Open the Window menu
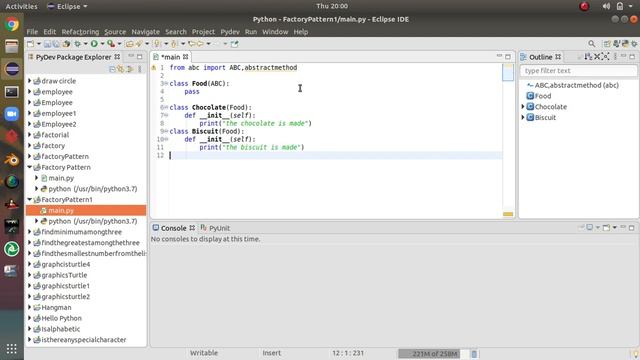 275,31
